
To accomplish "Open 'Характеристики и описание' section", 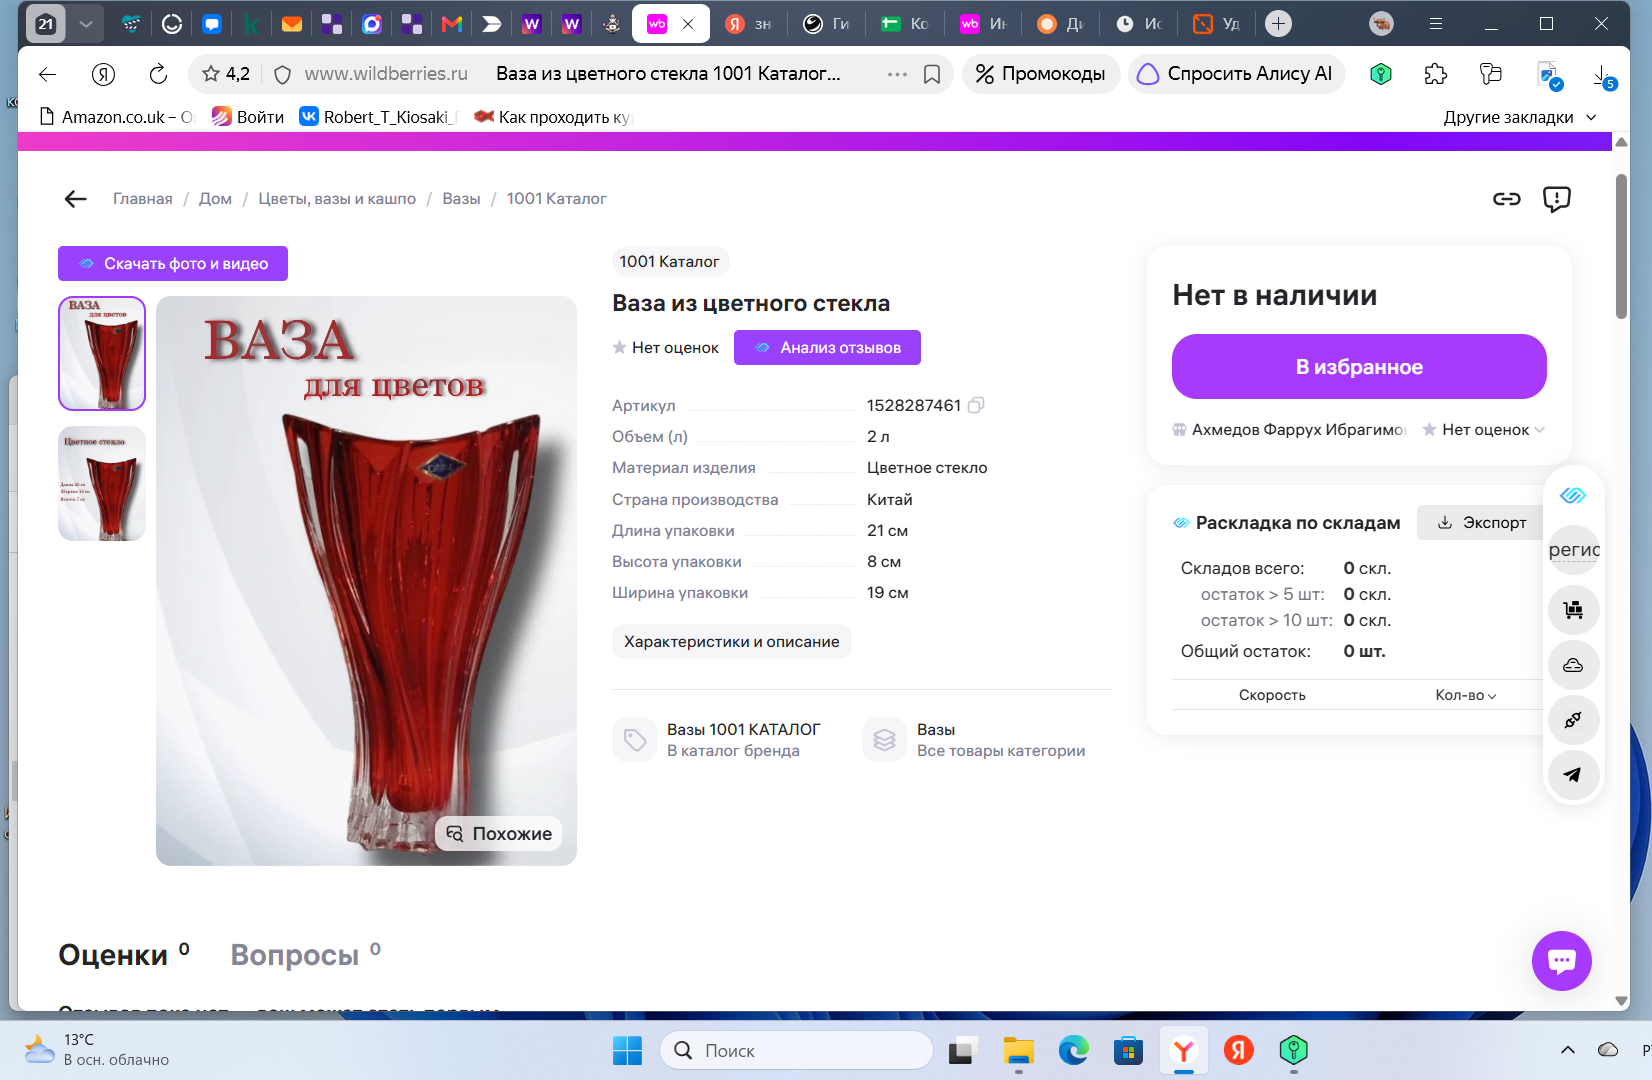I will 732,642.
